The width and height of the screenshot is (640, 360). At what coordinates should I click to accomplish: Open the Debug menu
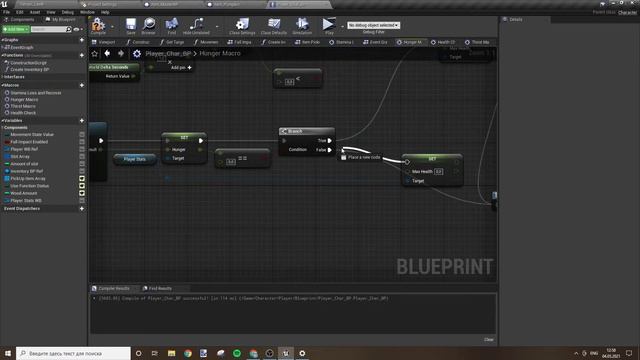point(67,12)
